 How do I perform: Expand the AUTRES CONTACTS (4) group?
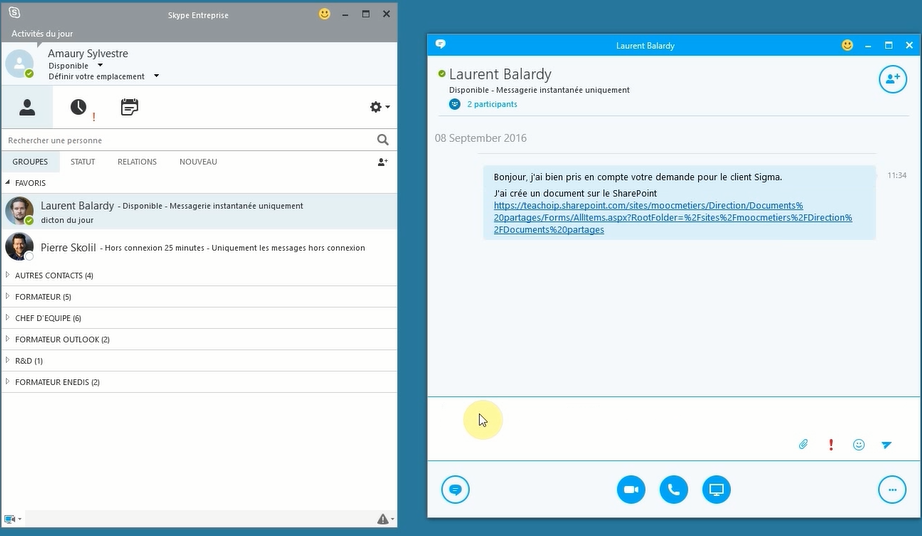click(x=8, y=274)
